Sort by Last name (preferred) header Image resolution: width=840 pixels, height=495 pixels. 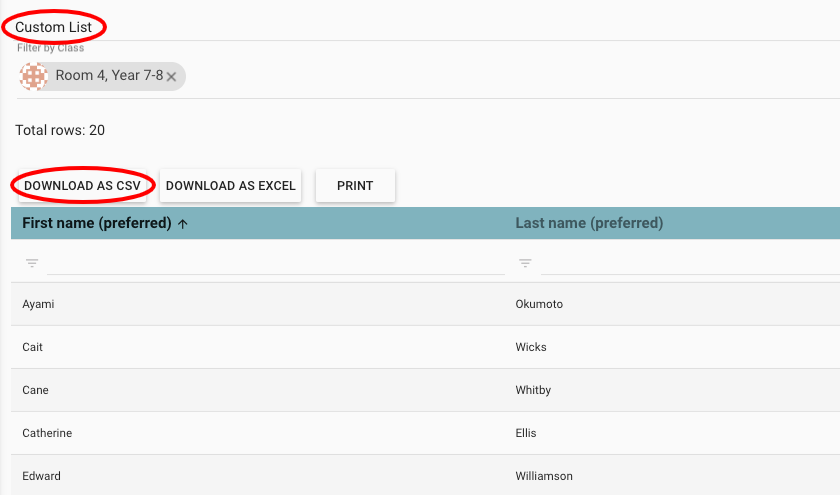click(589, 223)
